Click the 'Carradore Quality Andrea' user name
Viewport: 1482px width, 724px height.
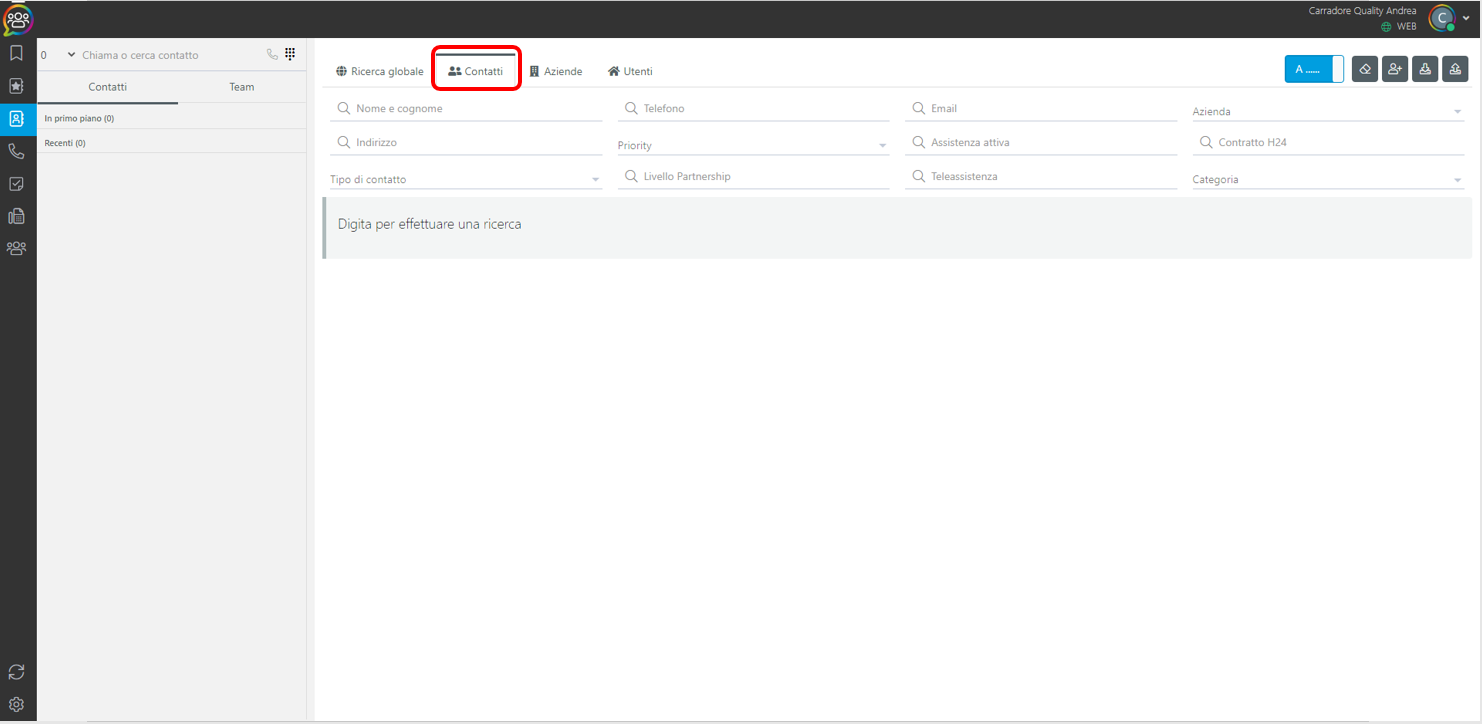(x=1362, y=11)
